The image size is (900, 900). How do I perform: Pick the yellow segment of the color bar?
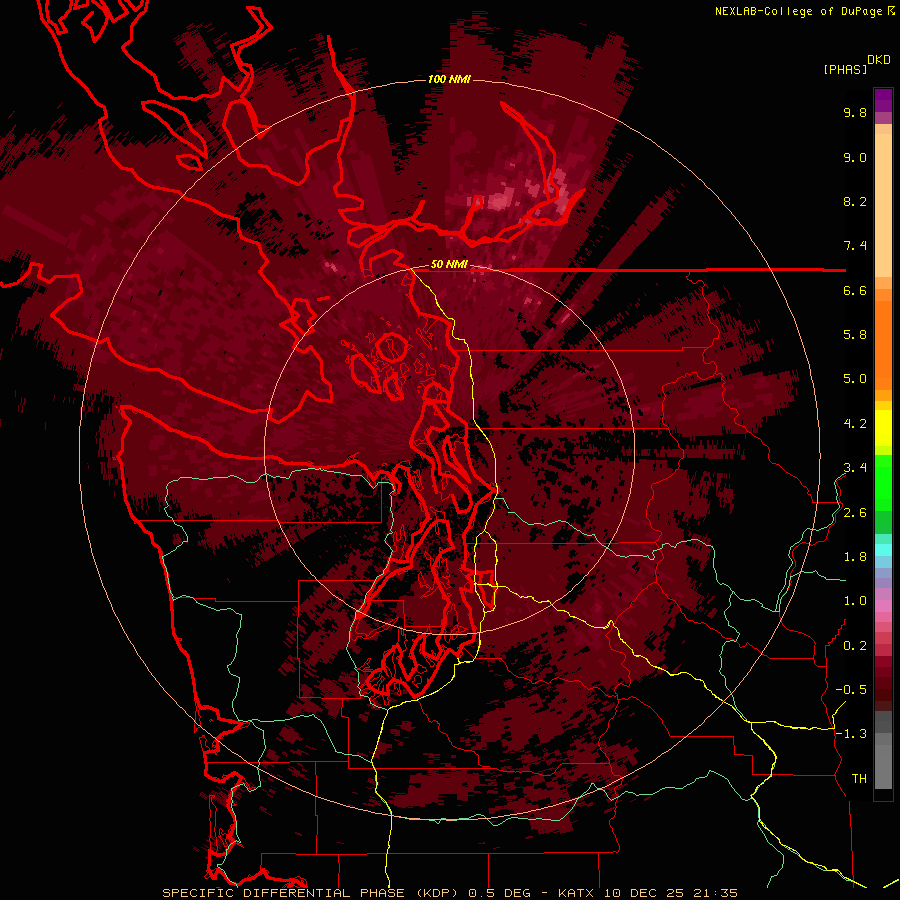point(883,428)
